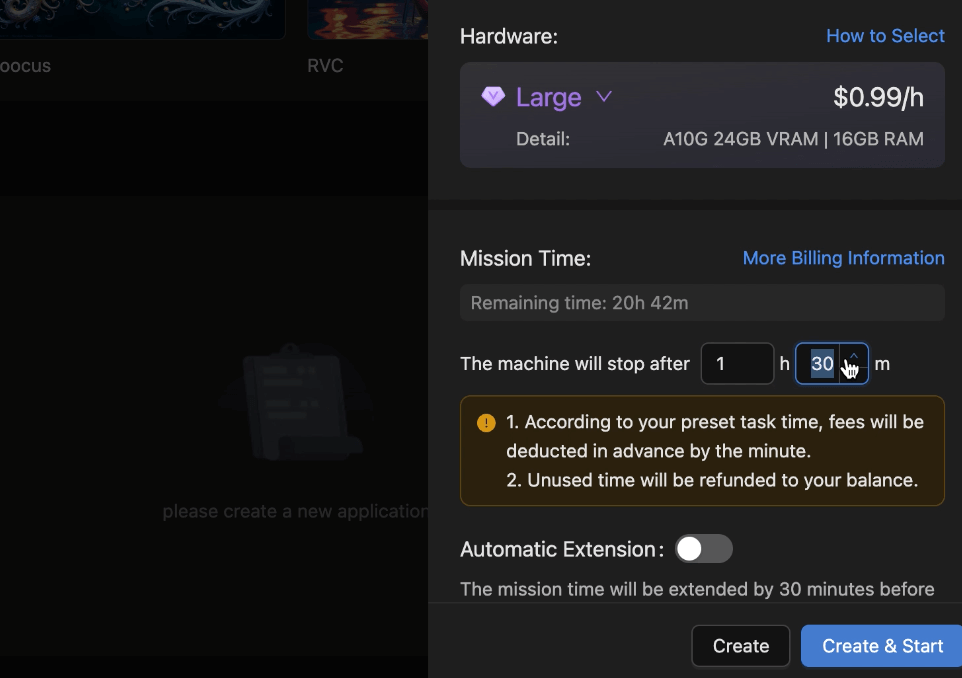Click the RVC app label
962x678 pixels.
click(x=325, y=66)
